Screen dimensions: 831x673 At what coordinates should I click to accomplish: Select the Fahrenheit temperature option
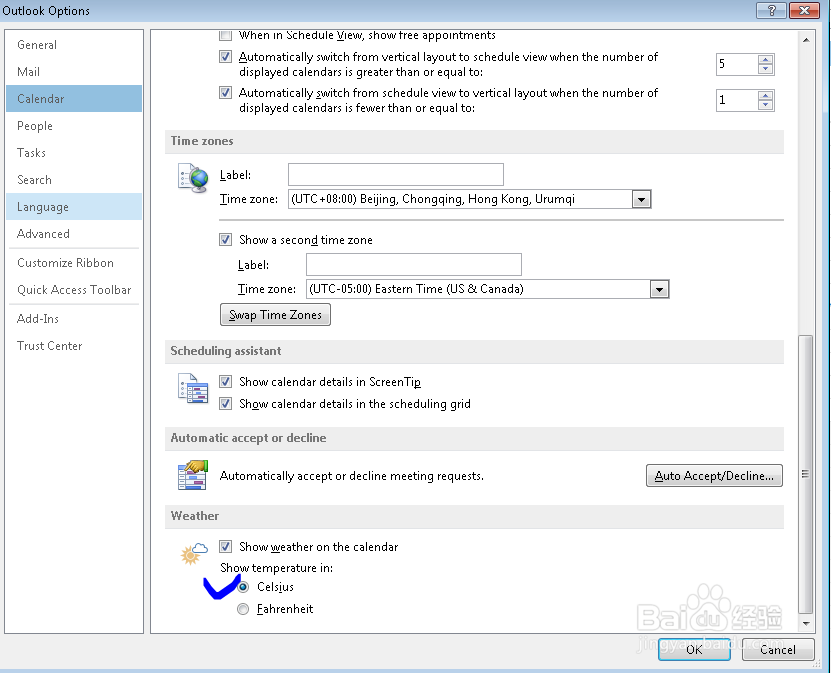coord(243,609)
